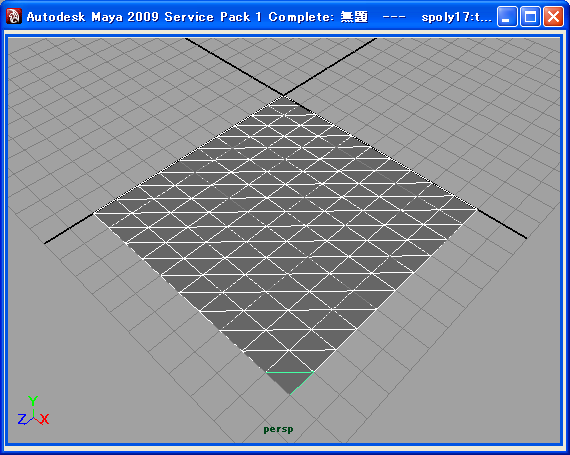
Task: Pick the rightmost corner vertex of the plane
Action: point(477,209)
